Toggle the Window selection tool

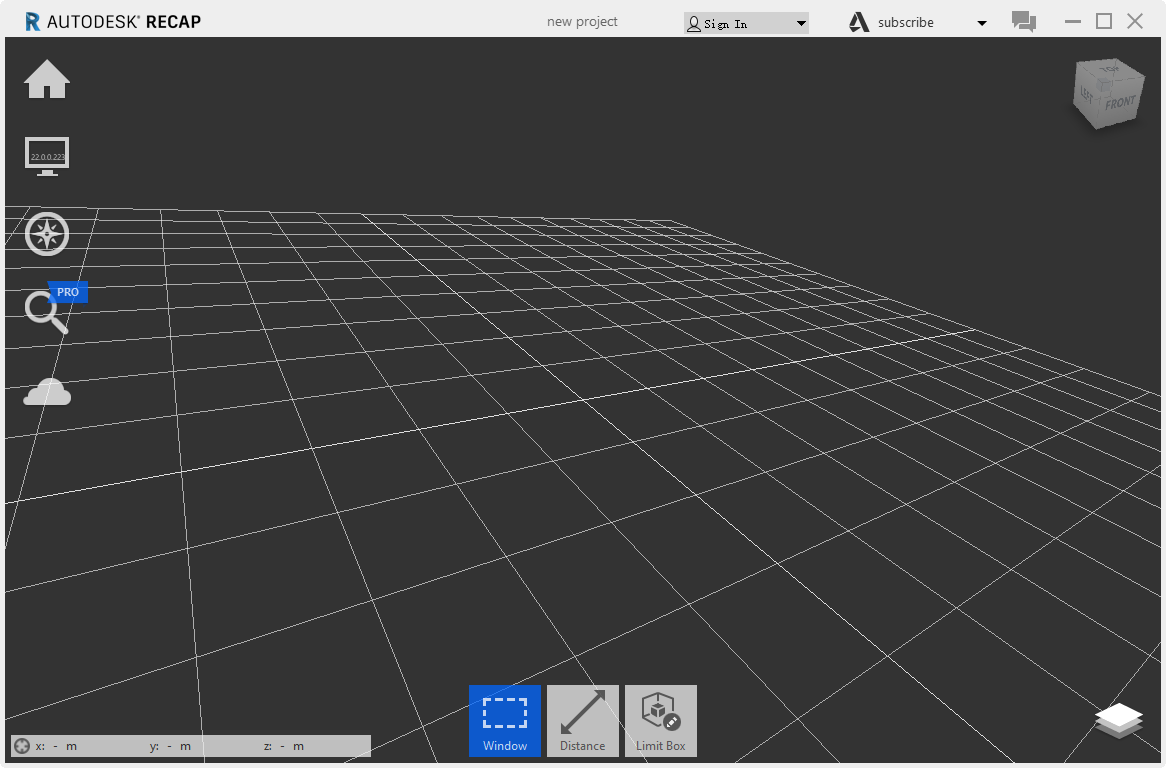coord(505,720)
